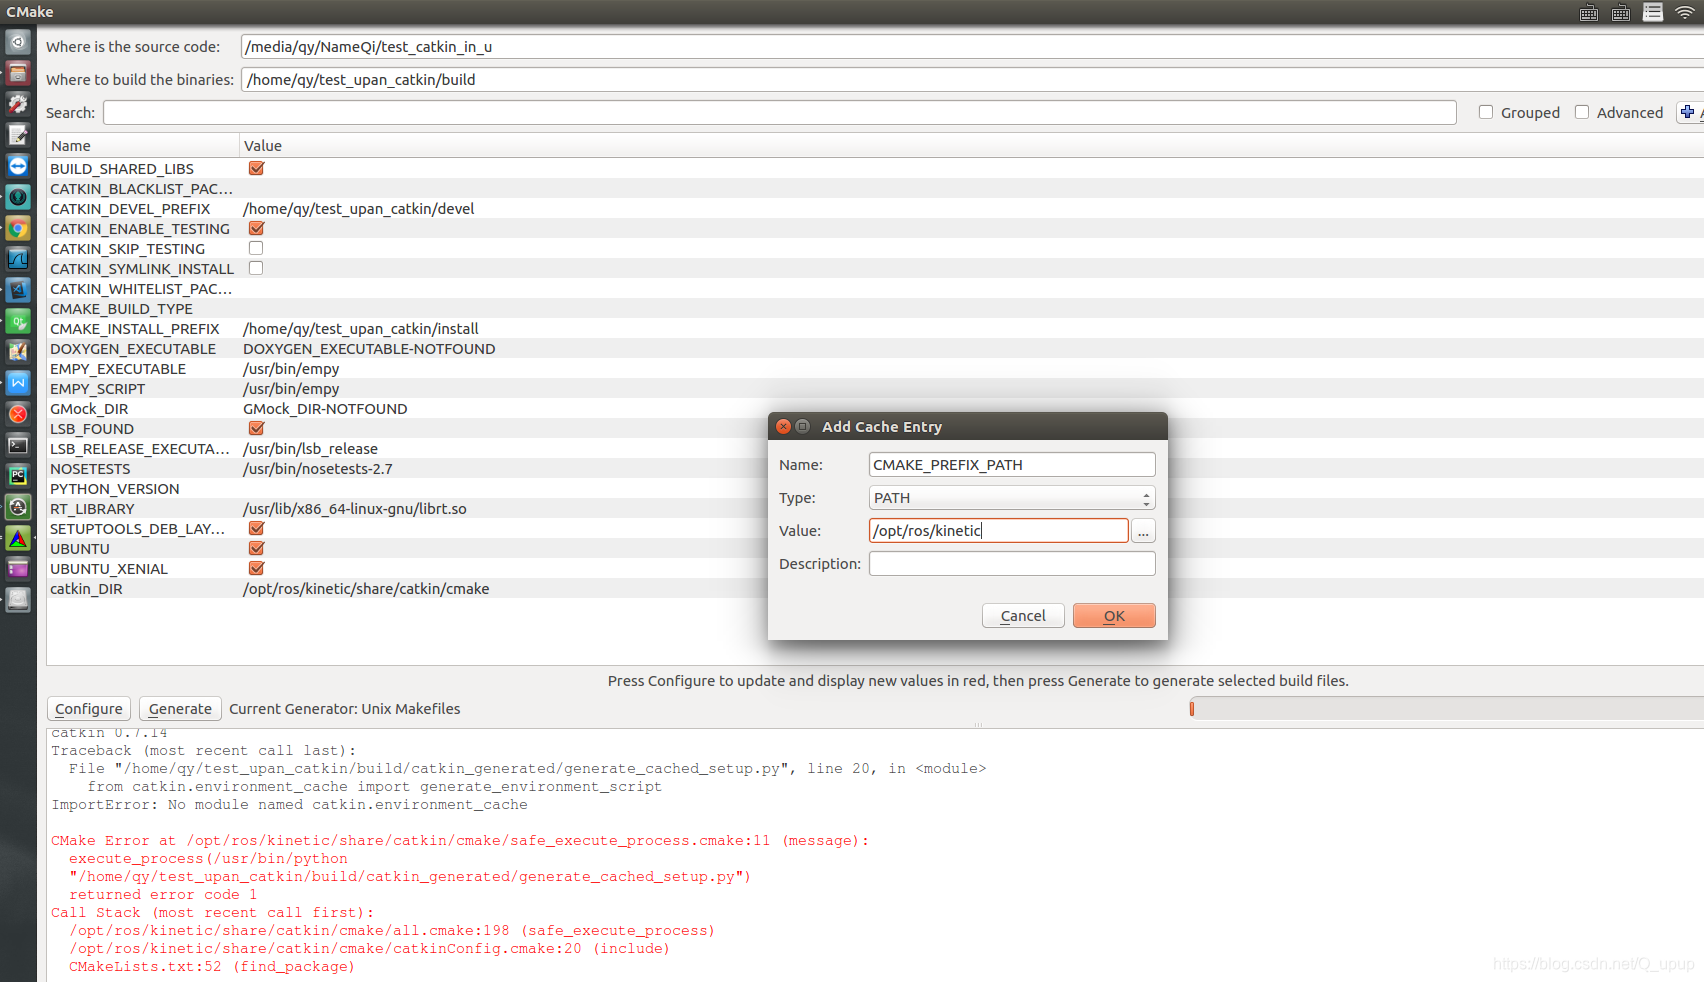Select the PYTHON_VERSION entry
The height and width of the screenshot is (982, 1704).
click(x=115, y=489)
